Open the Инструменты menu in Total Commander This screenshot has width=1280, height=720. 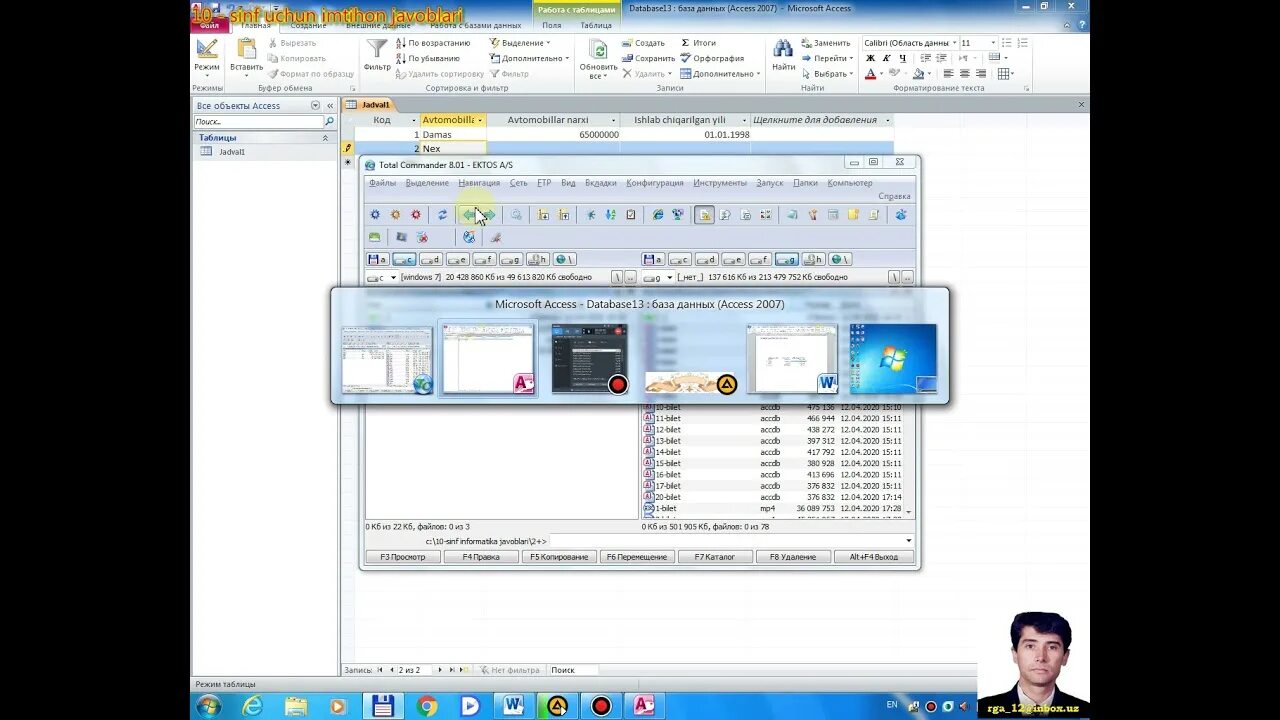click(x=720, y=183)
